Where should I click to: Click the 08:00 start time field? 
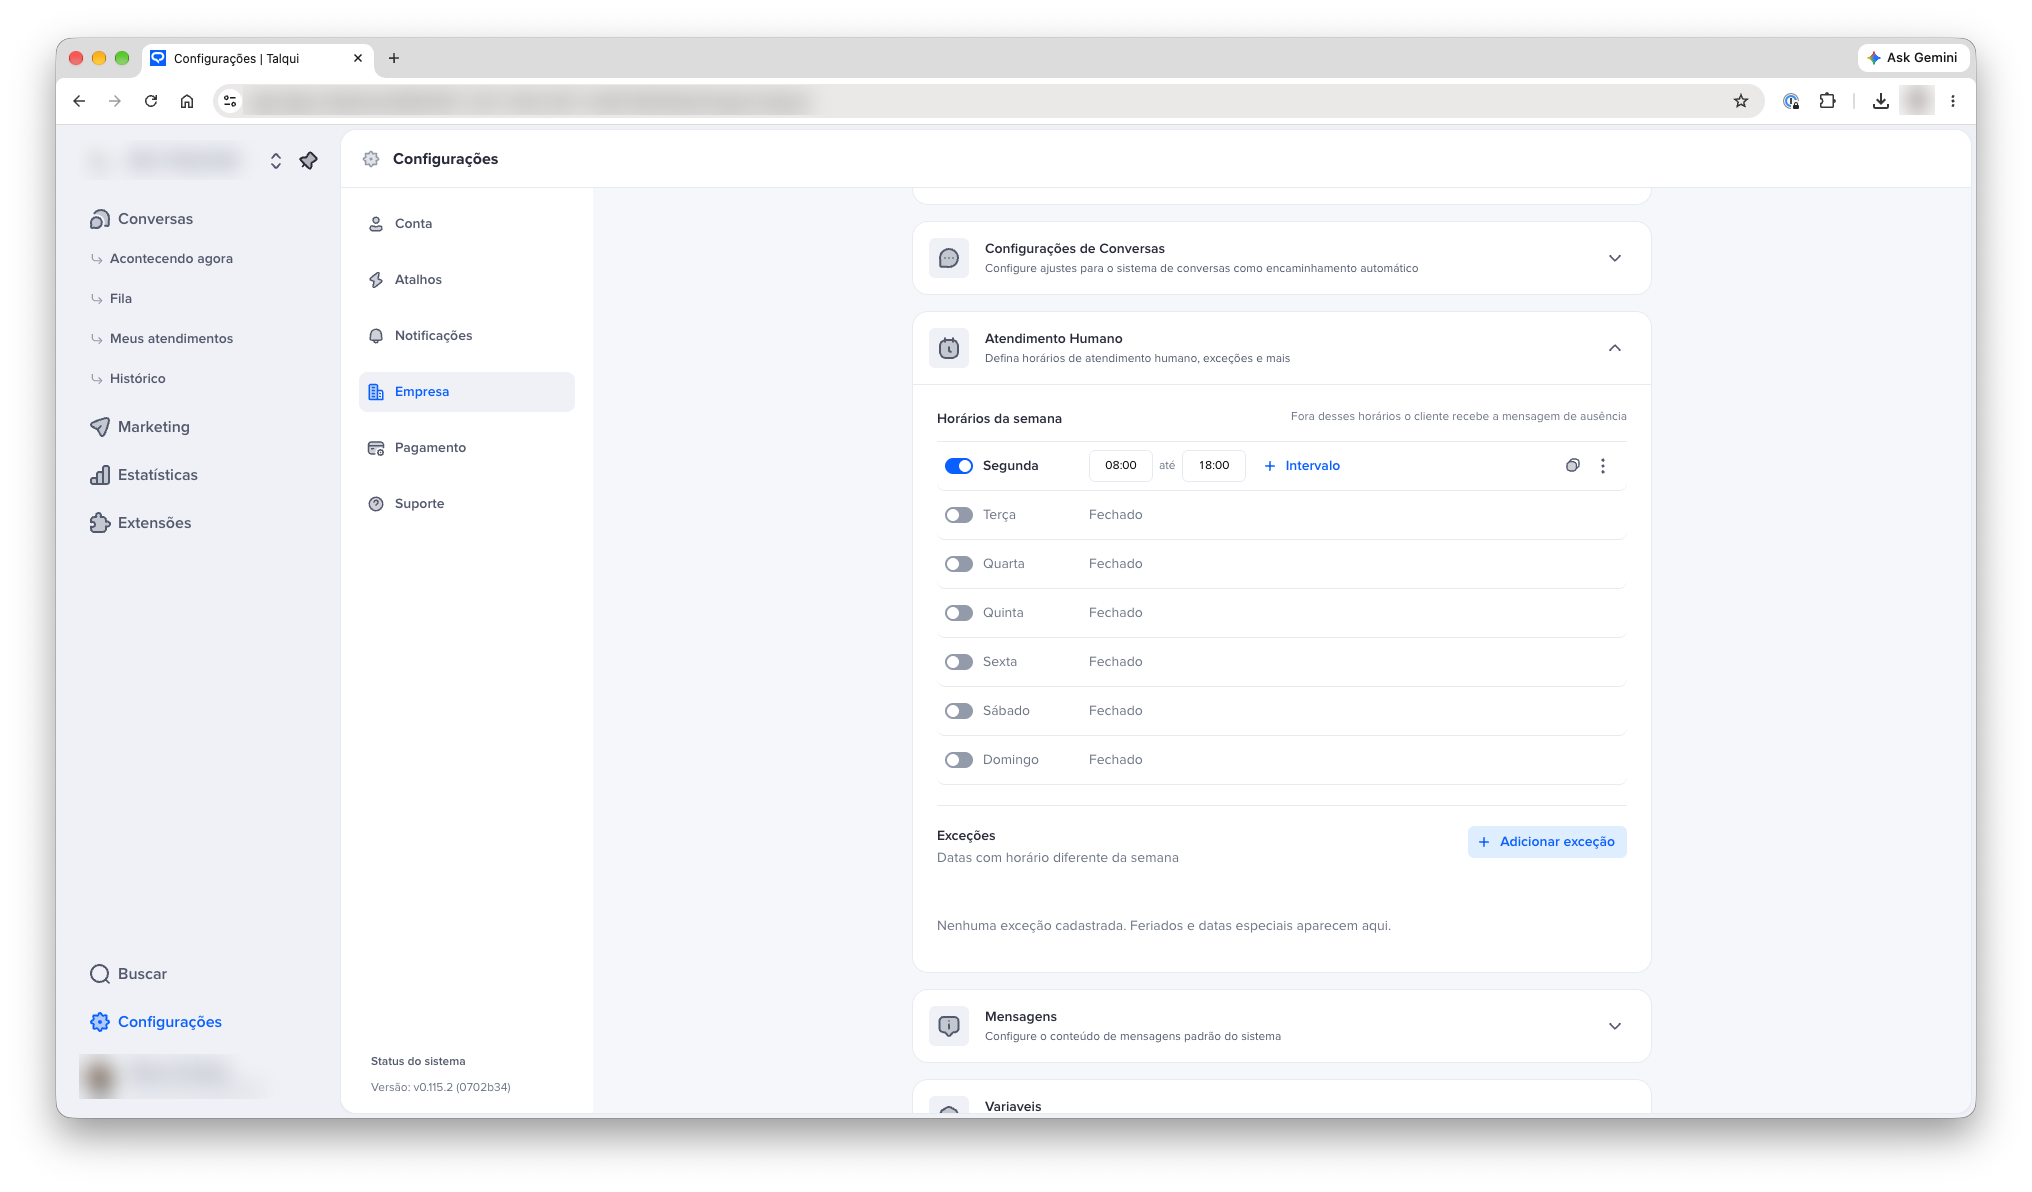(1120, 466)
